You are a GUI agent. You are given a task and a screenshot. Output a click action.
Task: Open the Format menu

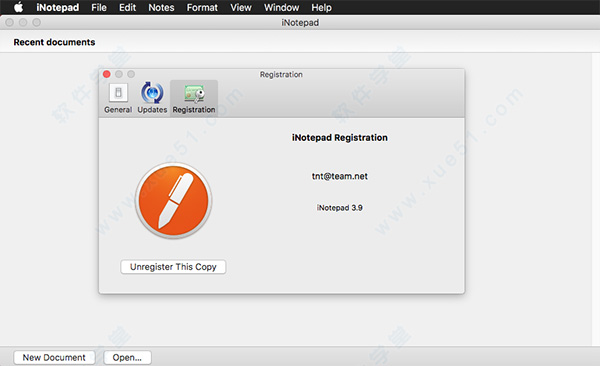202,7
